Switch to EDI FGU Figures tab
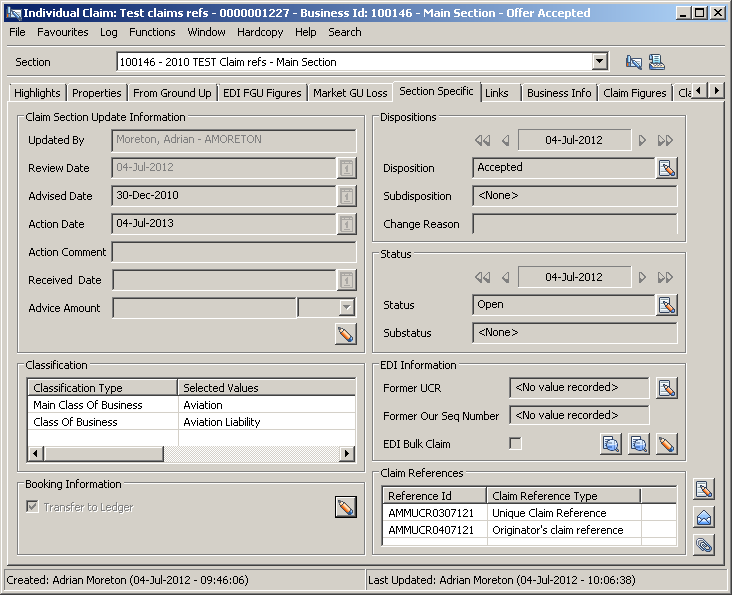This screenshot has width=732, height=595. click(262, 93)
